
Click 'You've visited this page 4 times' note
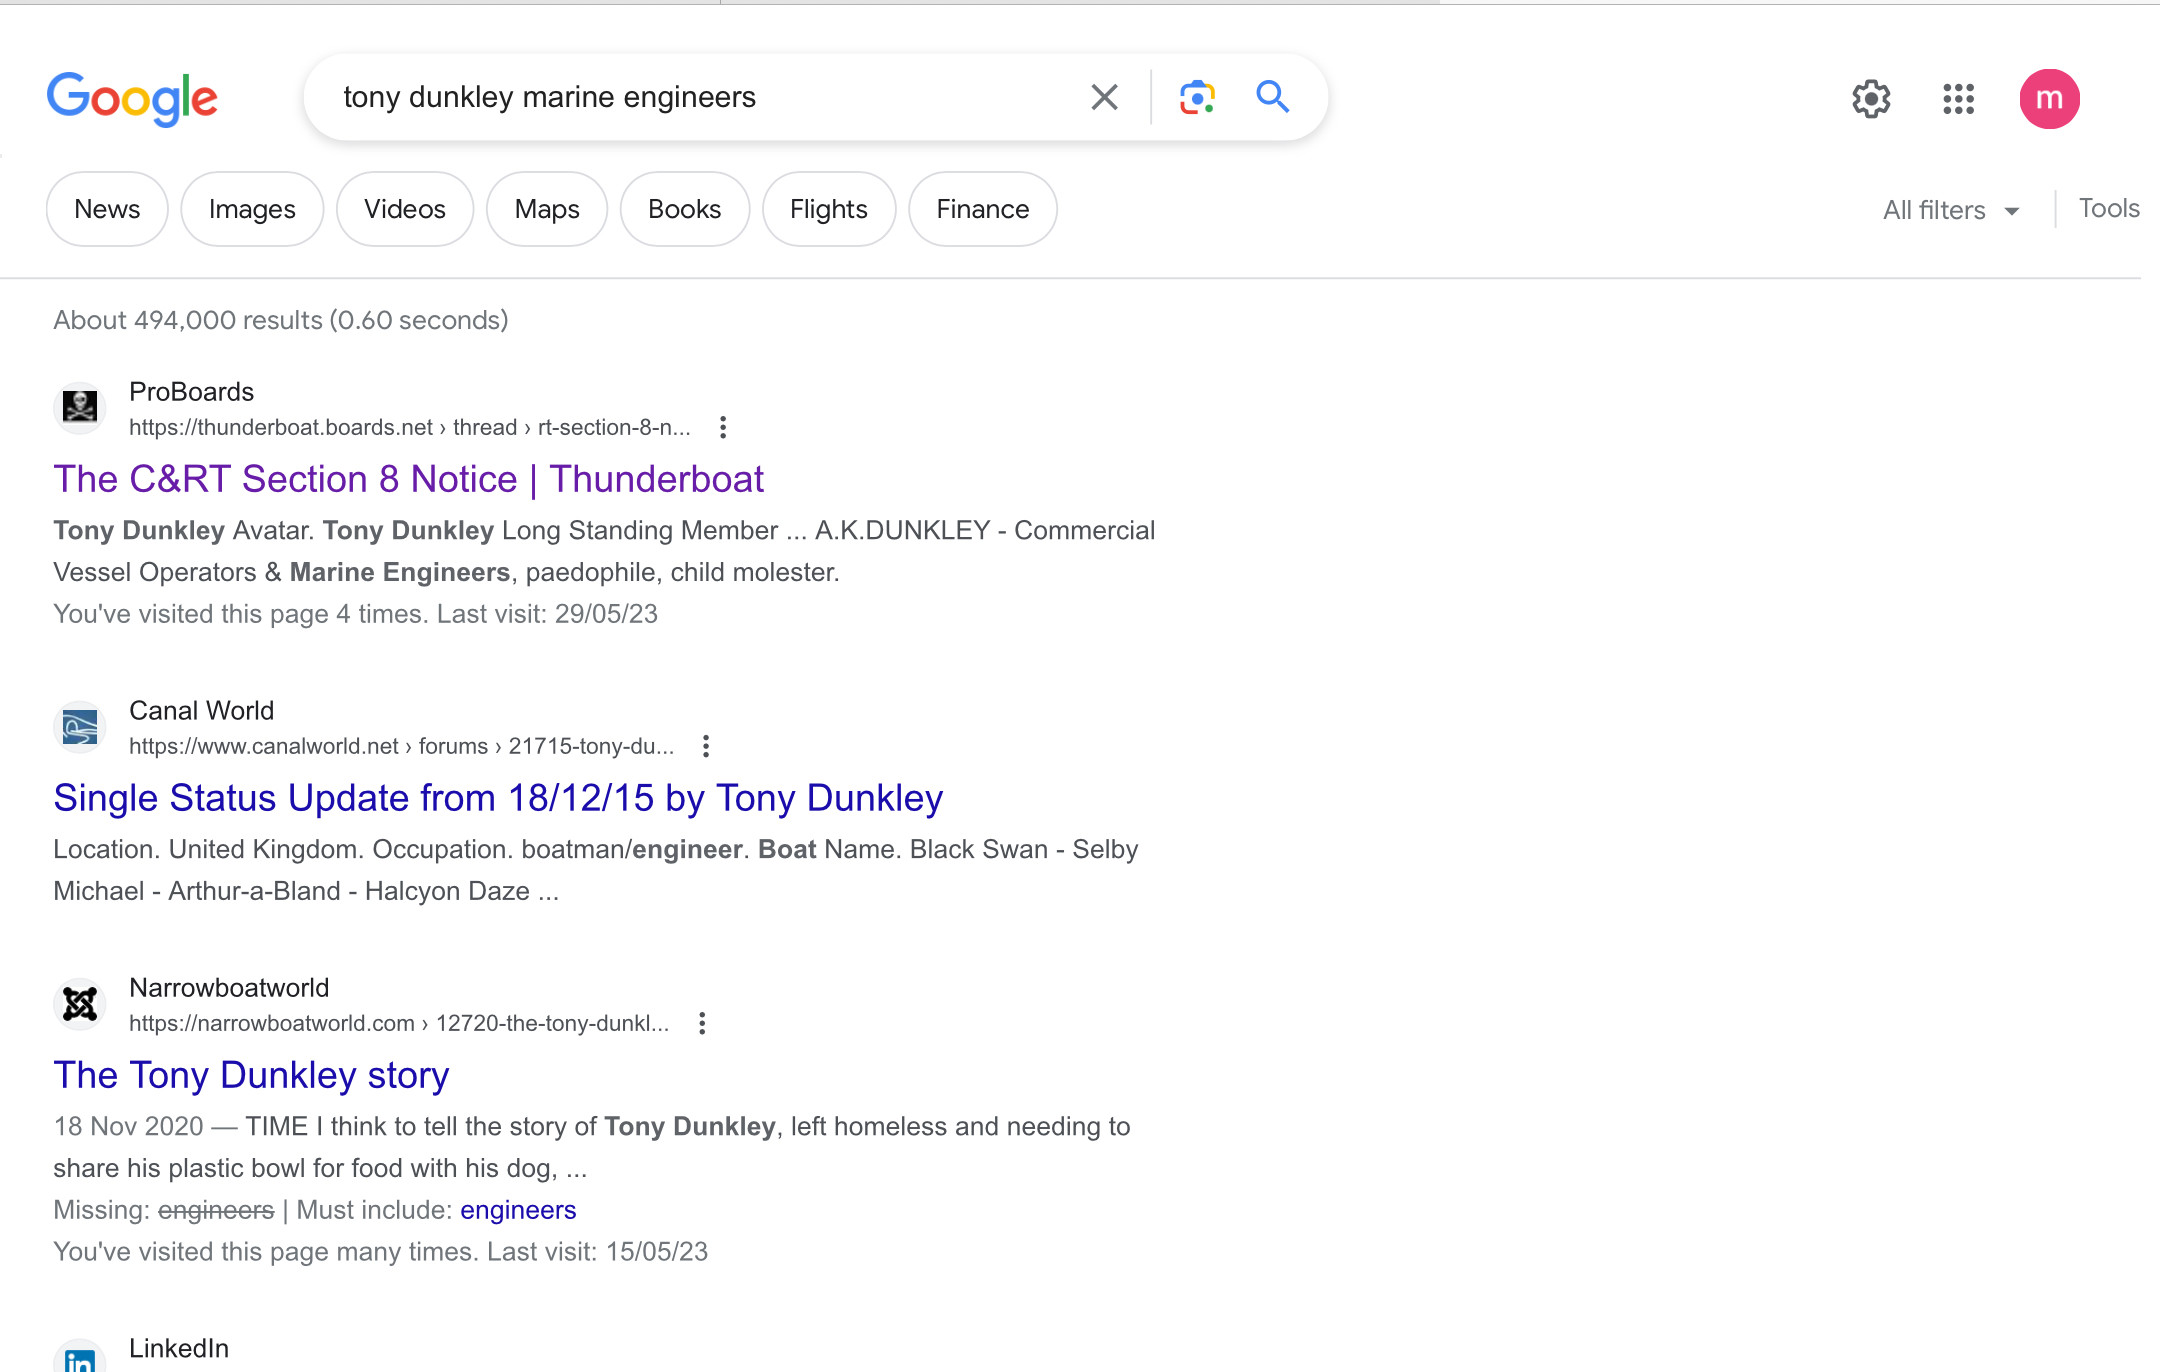click(x=355, y=614)
